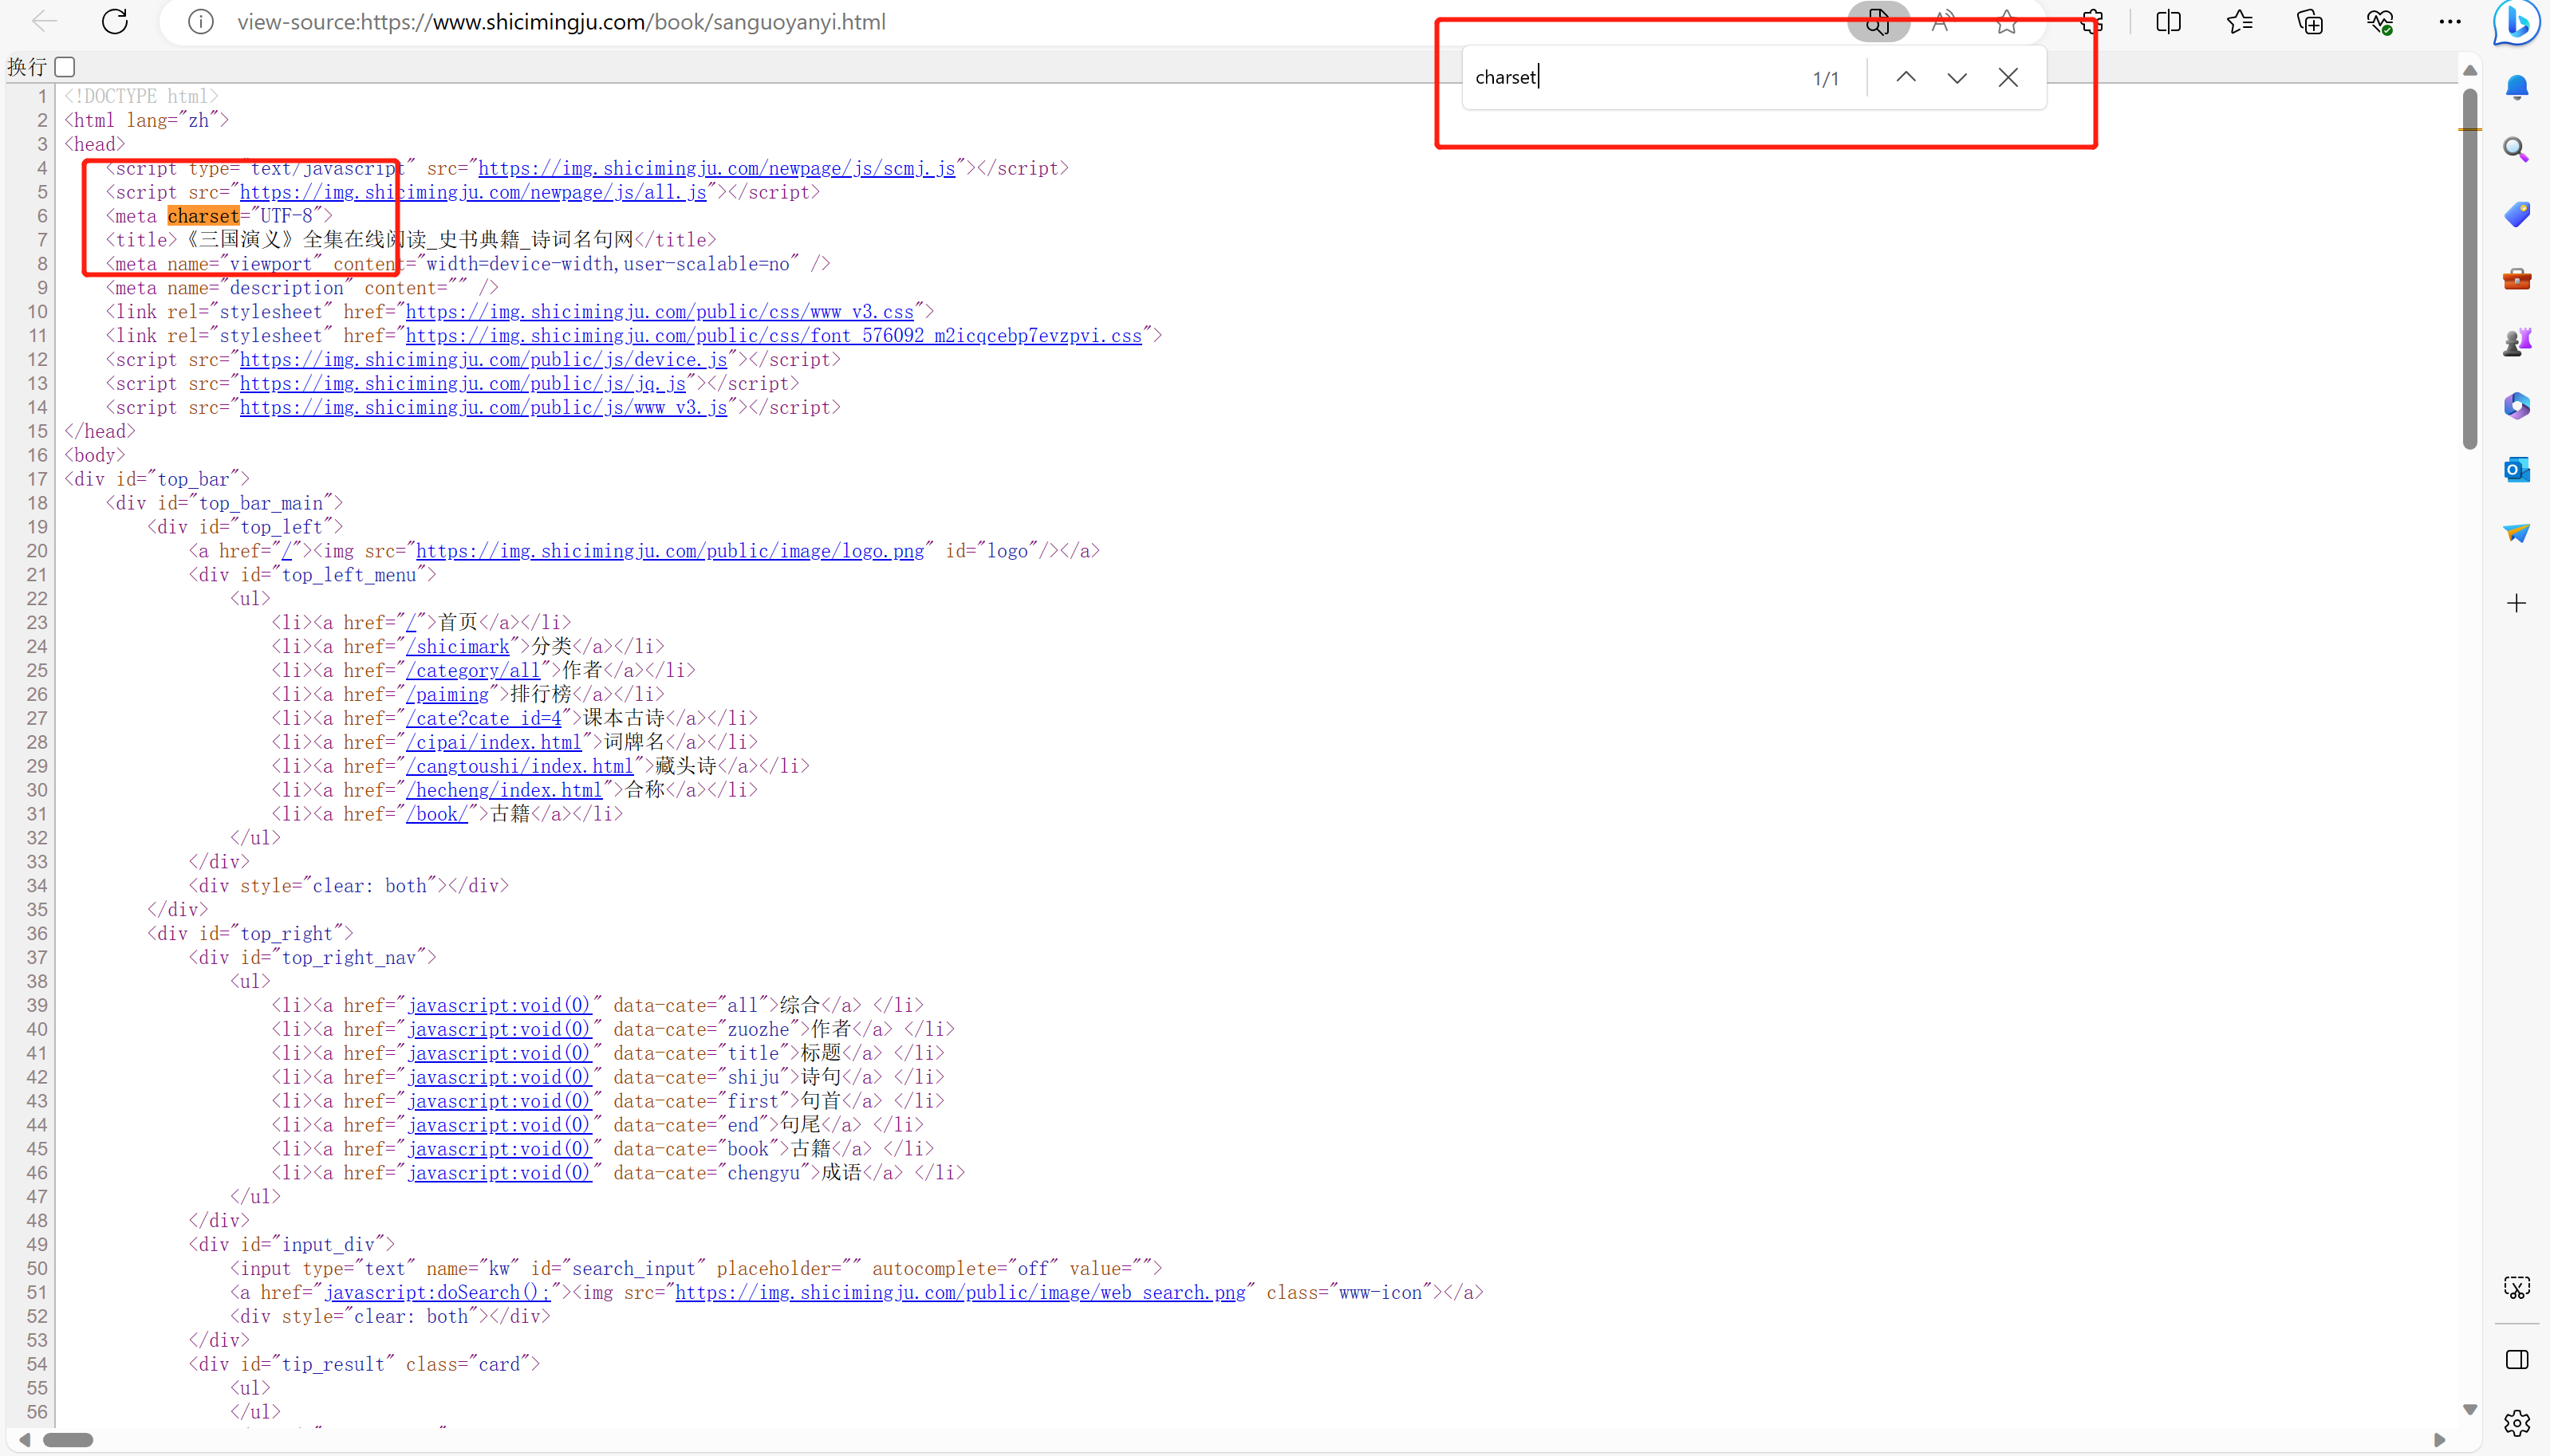
Task: Click javascript:void(0) link for data-cate chengyu
Action: point(499,1173)
